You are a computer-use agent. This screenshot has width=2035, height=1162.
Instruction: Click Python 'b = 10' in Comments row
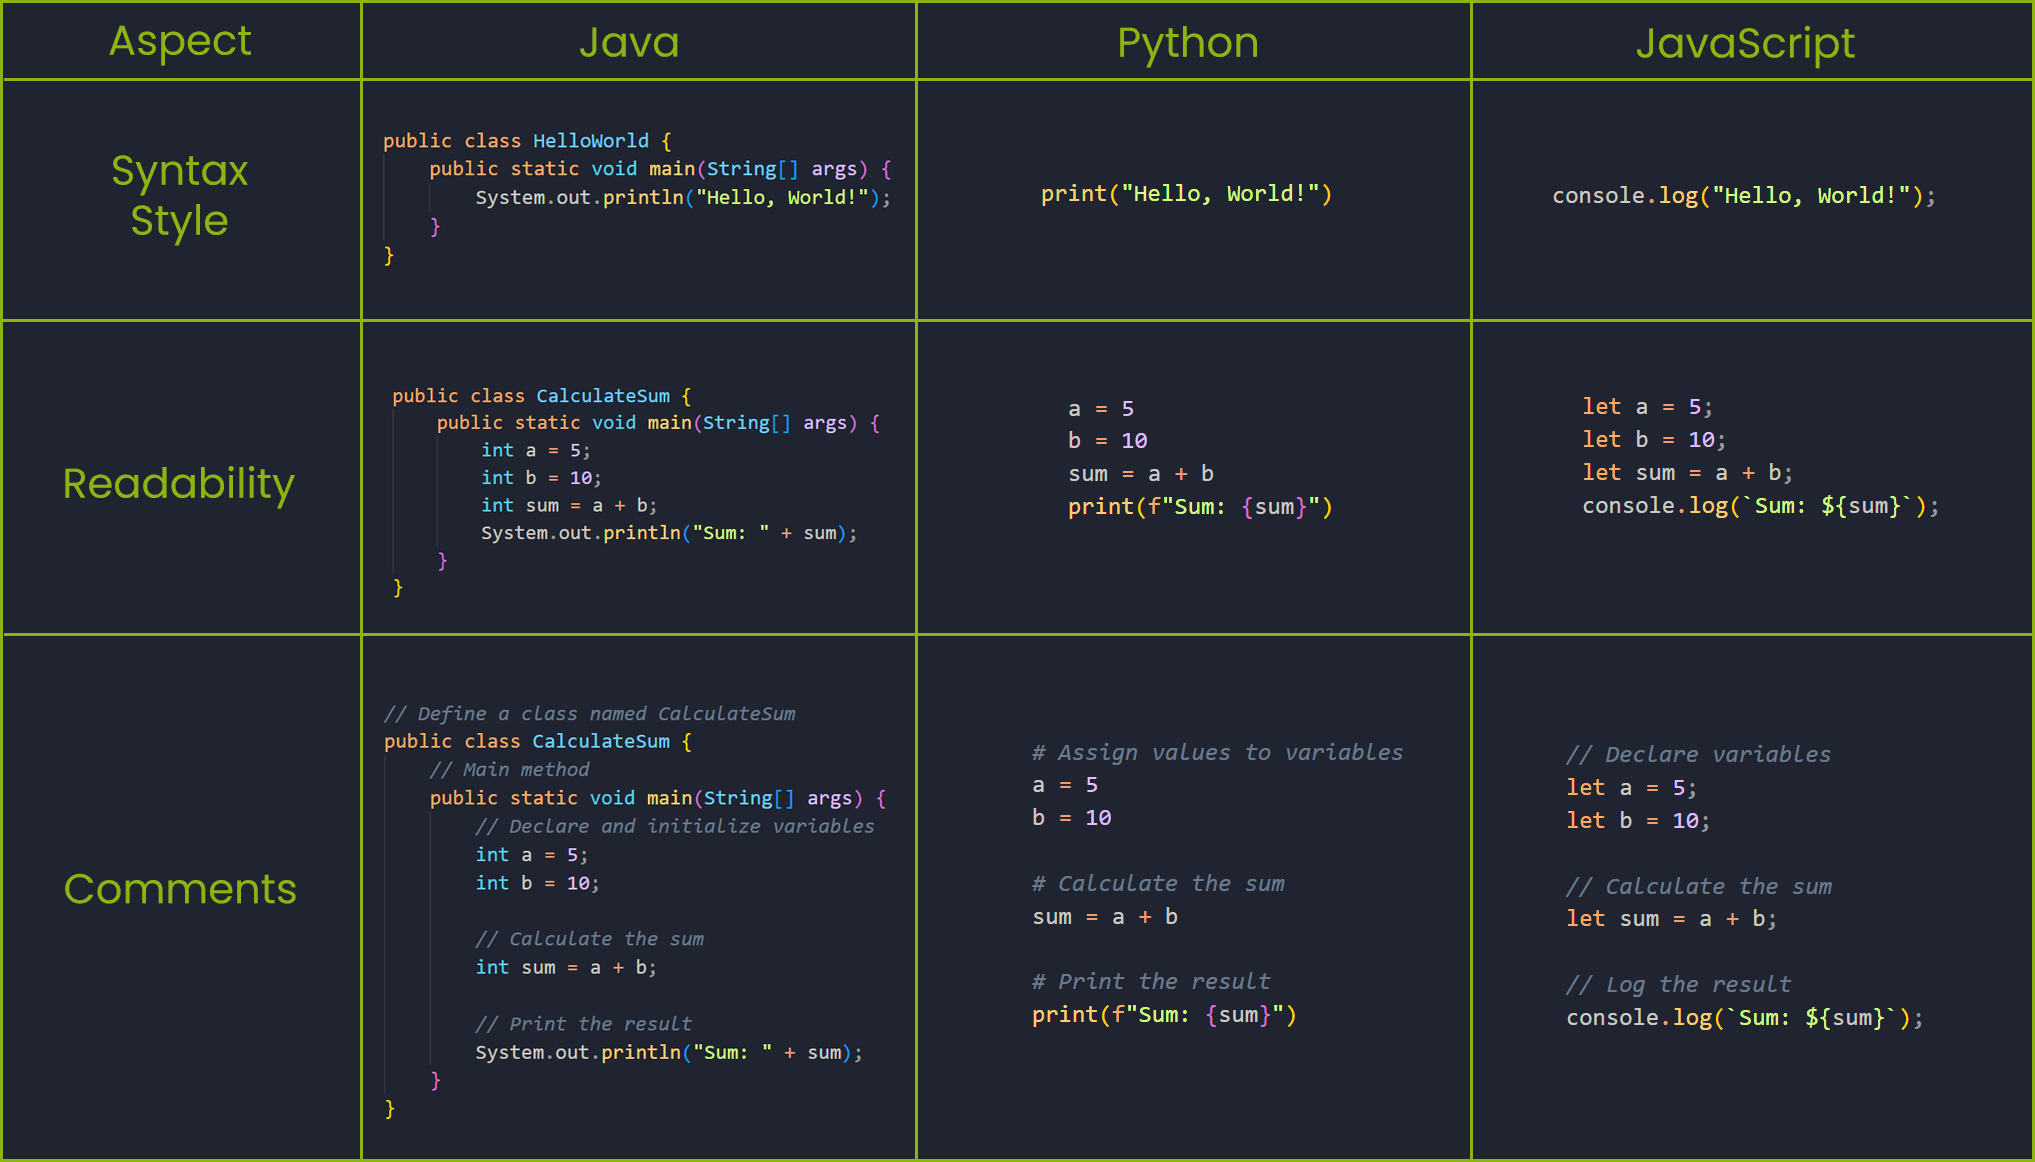coord(1072,818)
